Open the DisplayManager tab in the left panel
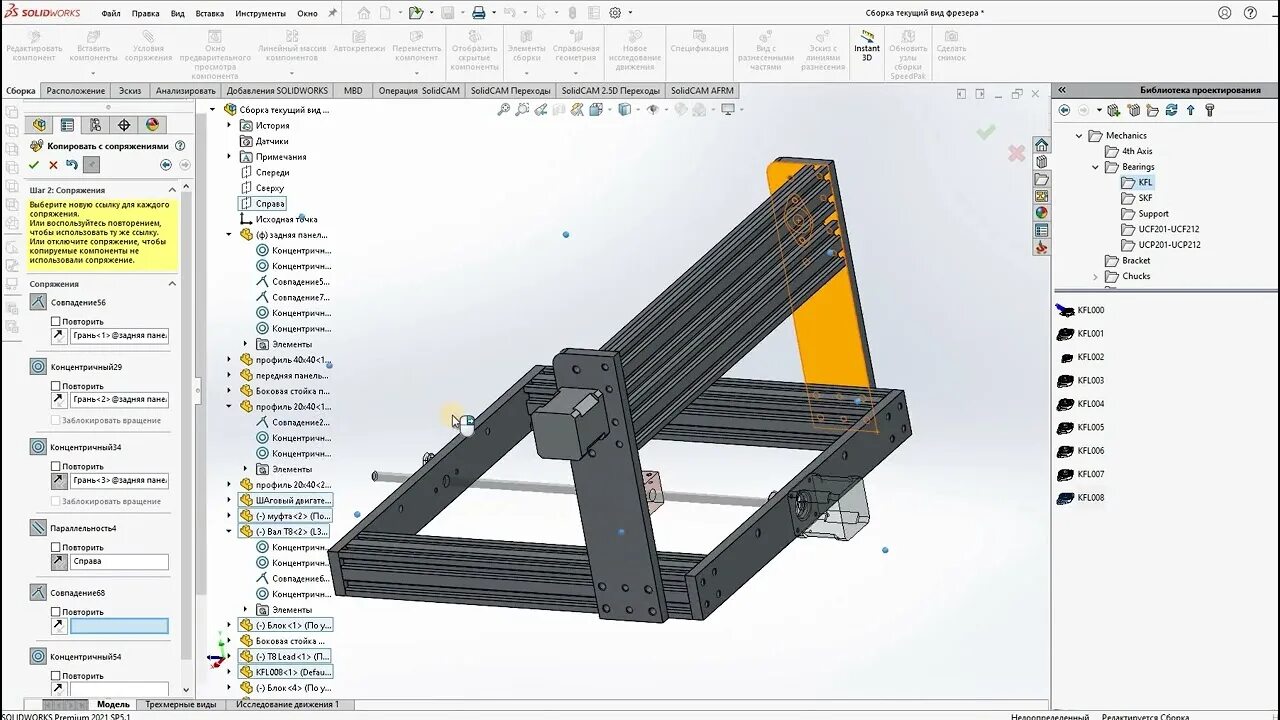1280x720 pixels. point(153,124)
